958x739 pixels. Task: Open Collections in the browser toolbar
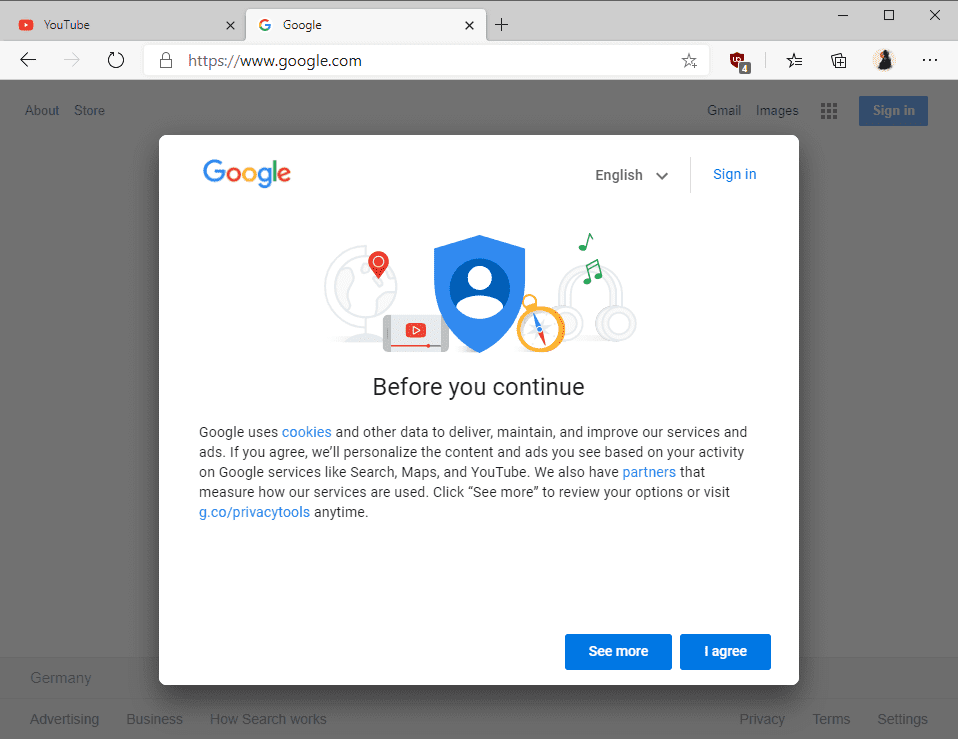[x=839, y=61]
